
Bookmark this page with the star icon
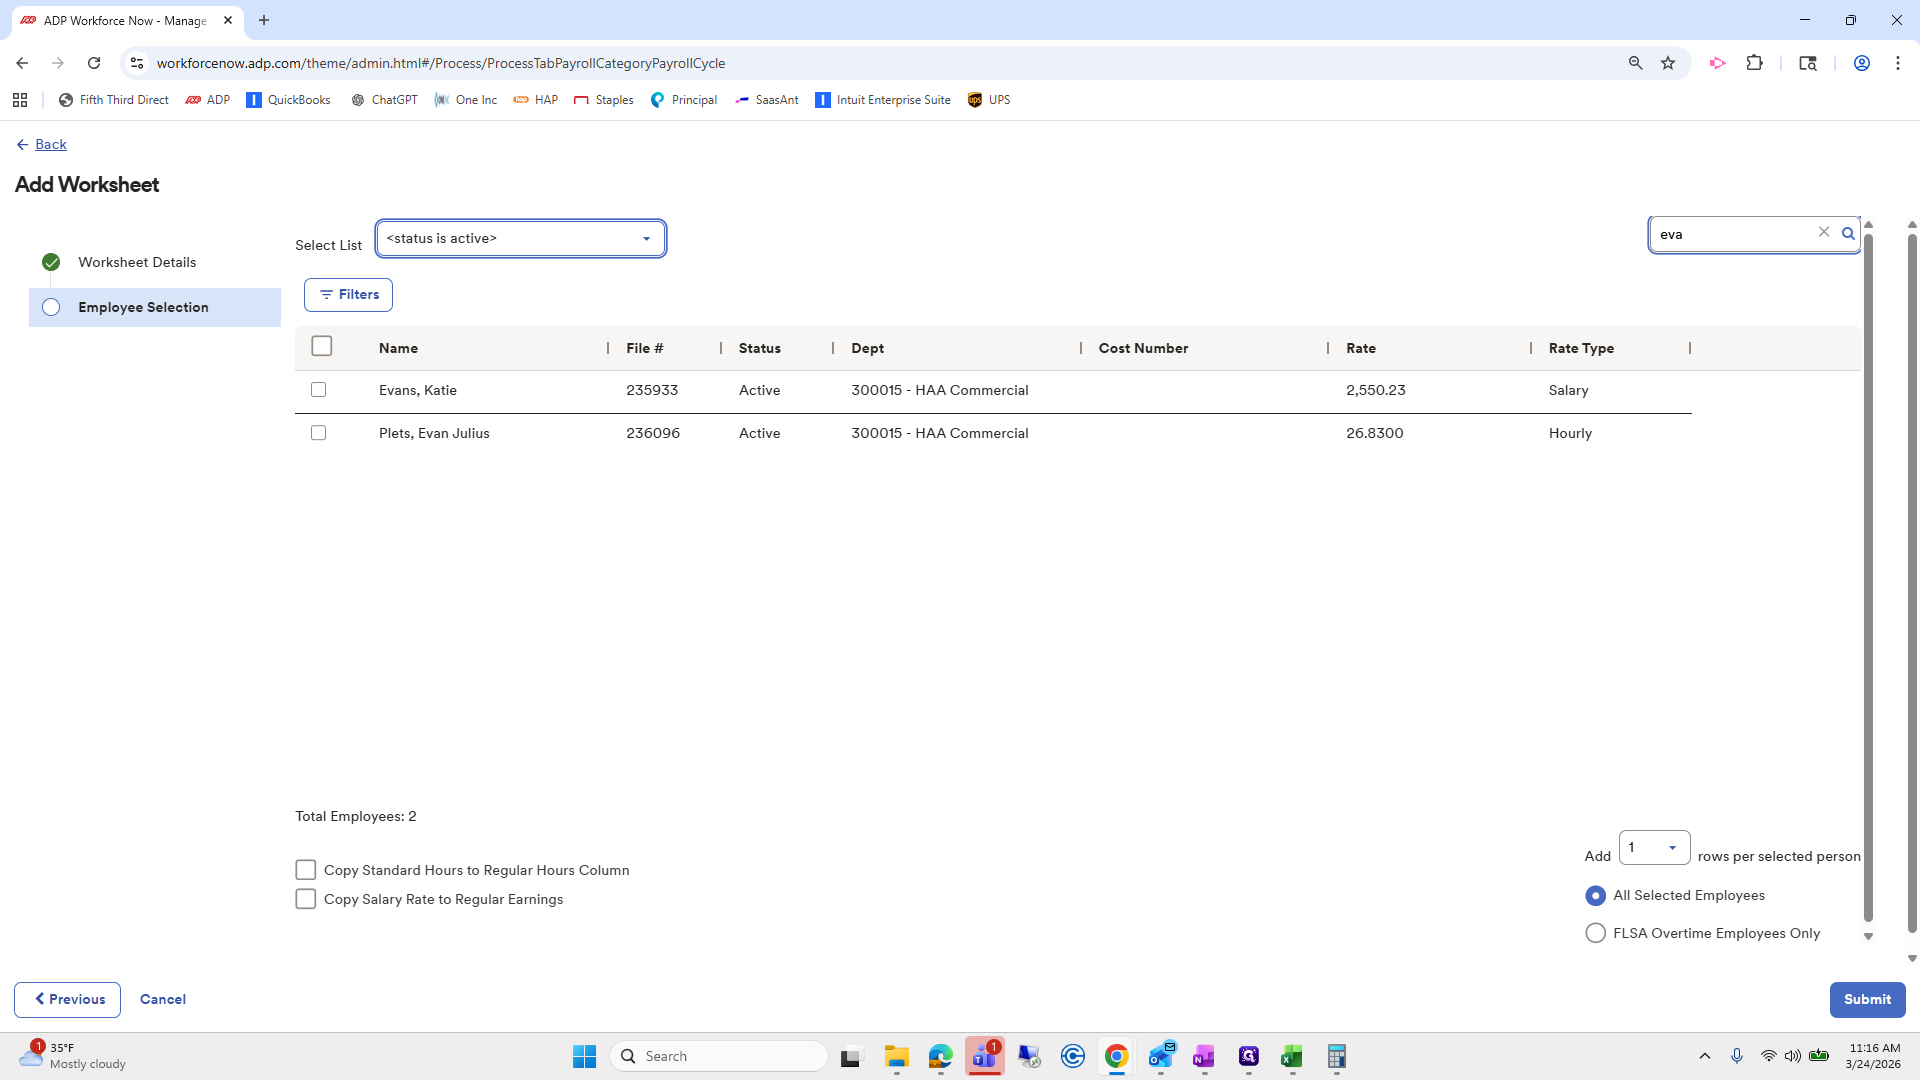(1667, 63)
